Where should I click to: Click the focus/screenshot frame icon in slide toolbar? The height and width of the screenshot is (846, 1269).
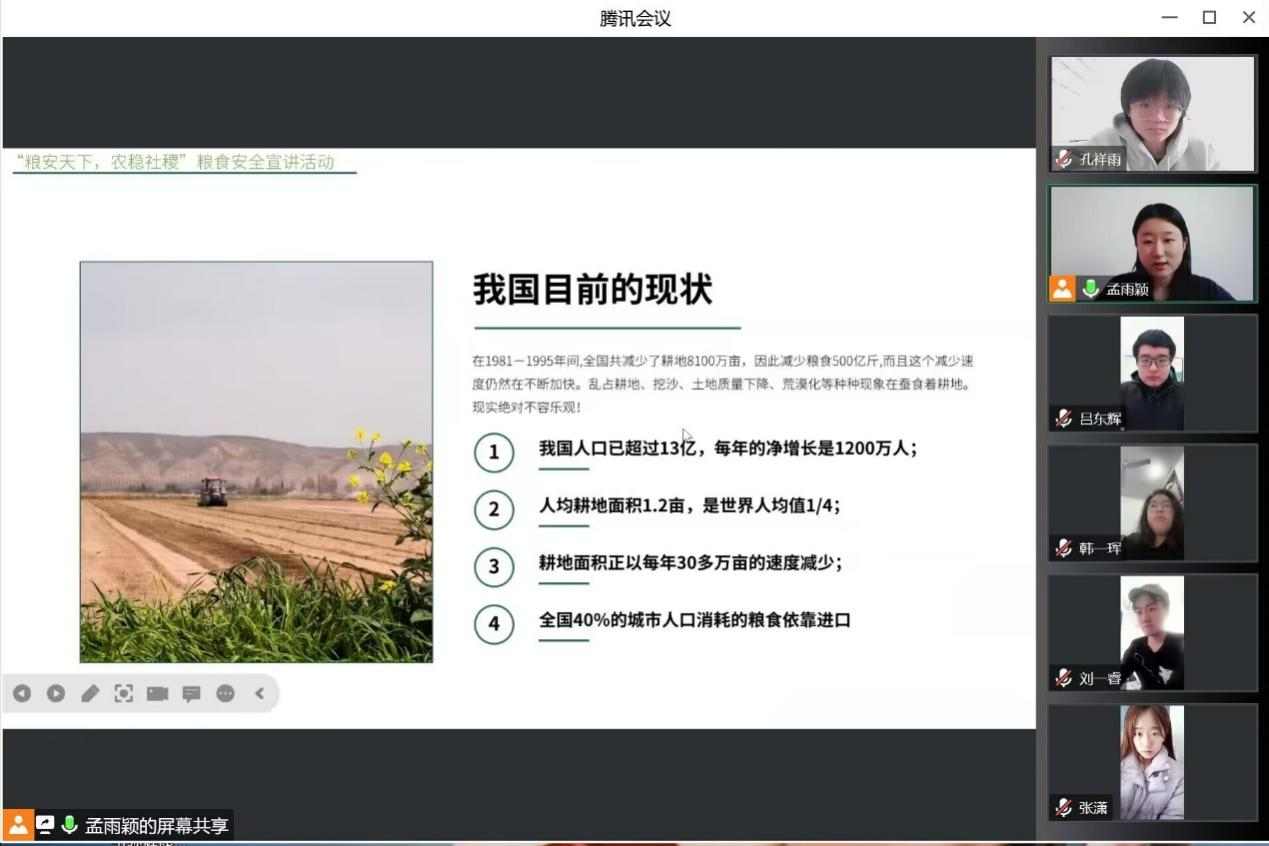pos(124,693)
